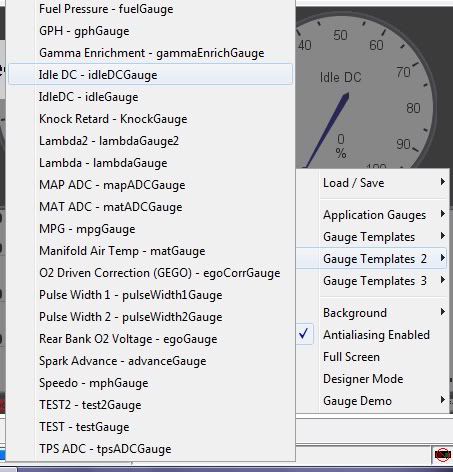Pick TPS ADC - tpsADCGauge

151,449
